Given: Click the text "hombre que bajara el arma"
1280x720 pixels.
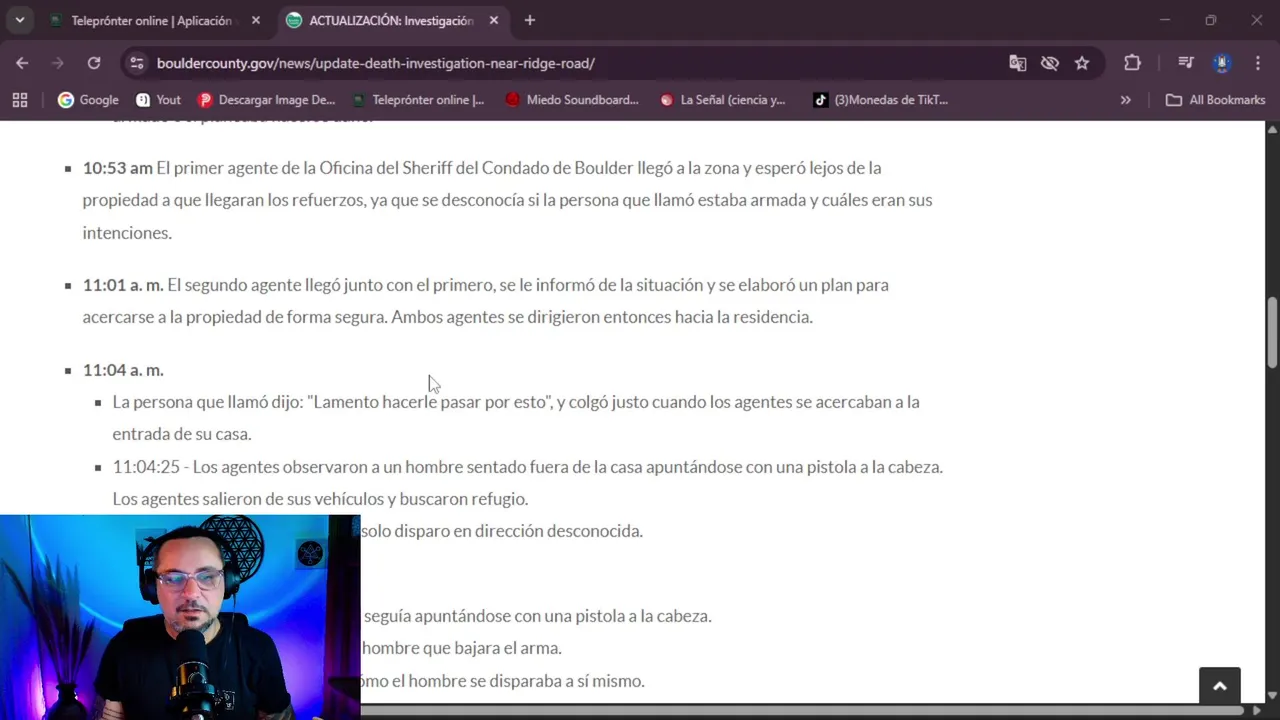Looking at the screenshot, I should [461, 648].
